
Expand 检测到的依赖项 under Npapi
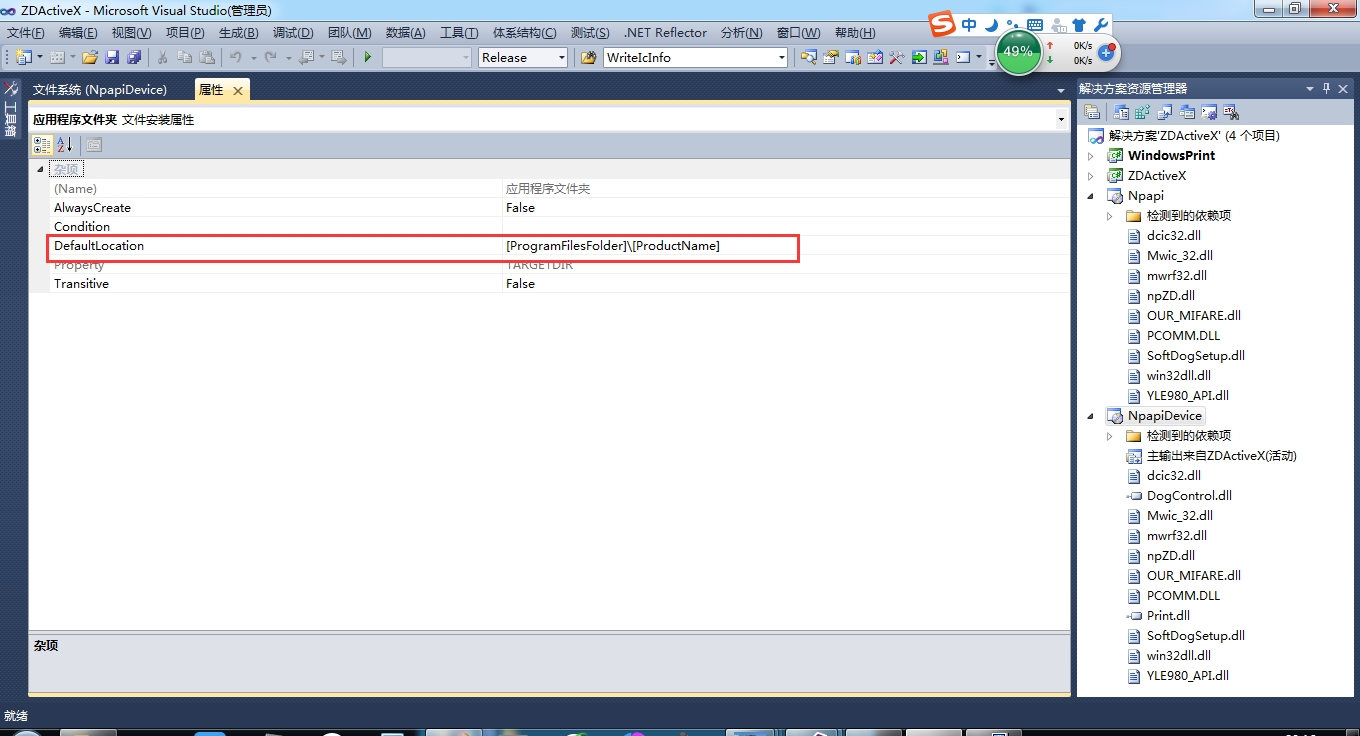click(1110, 216)
